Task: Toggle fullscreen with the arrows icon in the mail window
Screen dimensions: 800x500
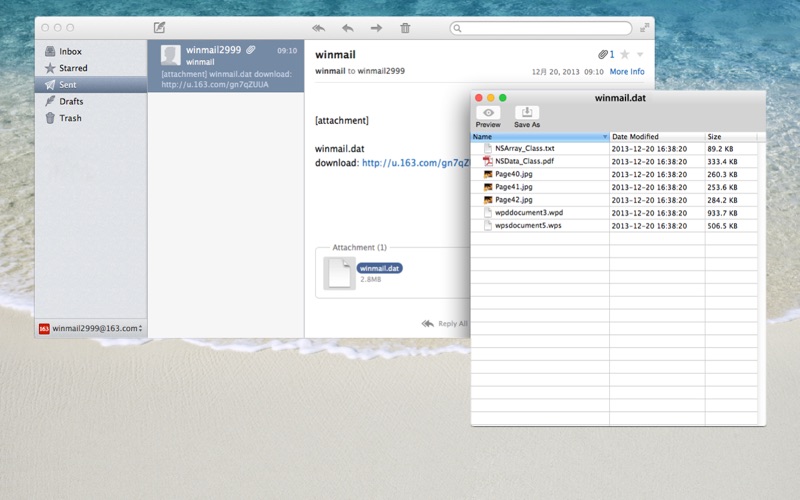Action: coord(644,28)
